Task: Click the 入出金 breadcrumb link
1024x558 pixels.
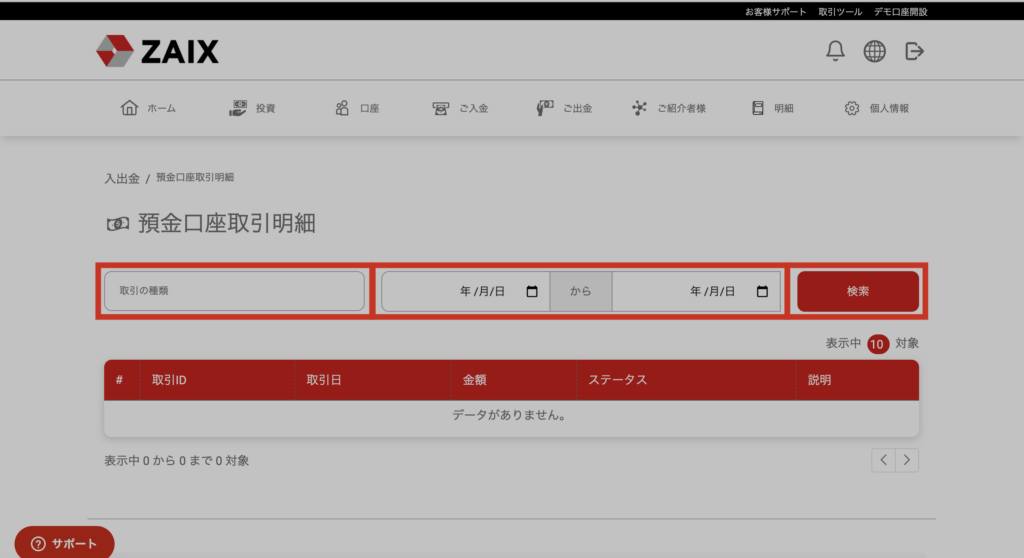Action: tap(122, 178)
